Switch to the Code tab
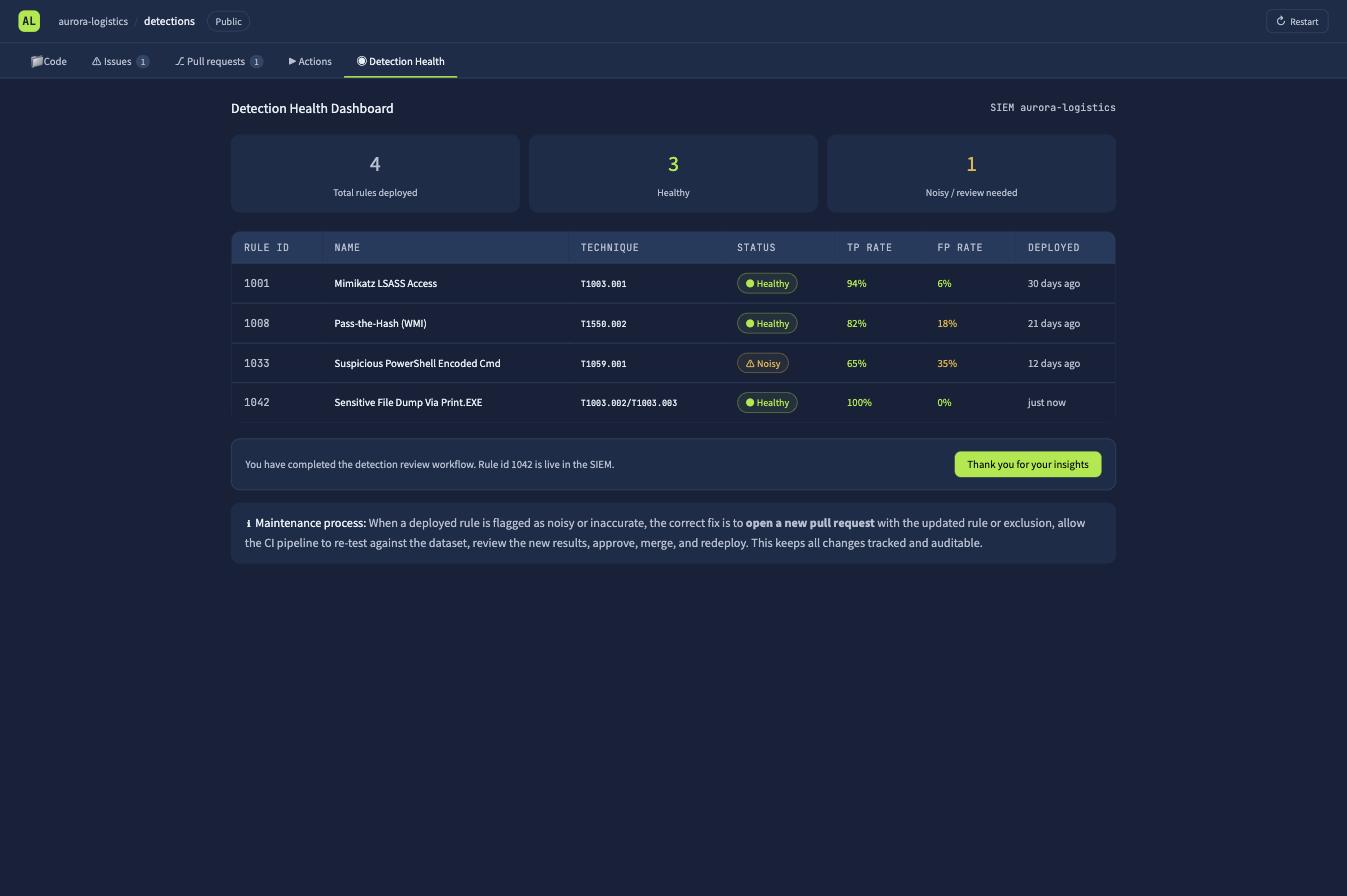This screenshot has width=1347, height=896. (49, 61)
